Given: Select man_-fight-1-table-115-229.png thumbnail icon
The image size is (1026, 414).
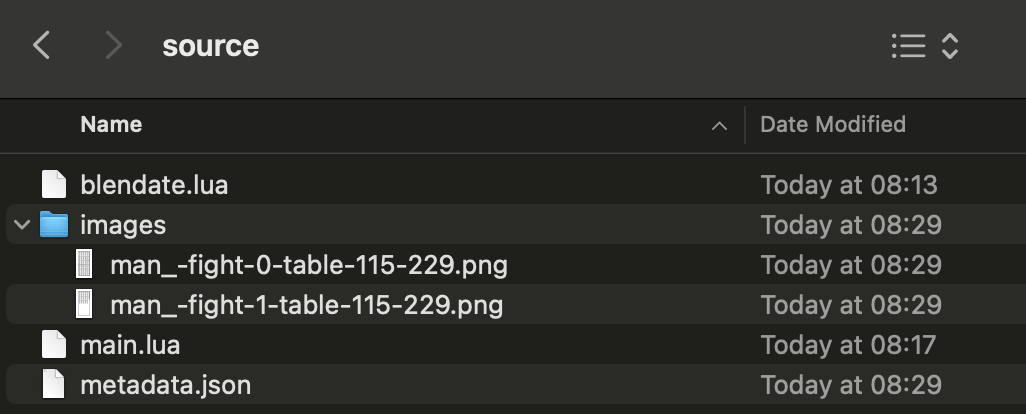Looking at the screenshot, I should (x=84, y=305).
